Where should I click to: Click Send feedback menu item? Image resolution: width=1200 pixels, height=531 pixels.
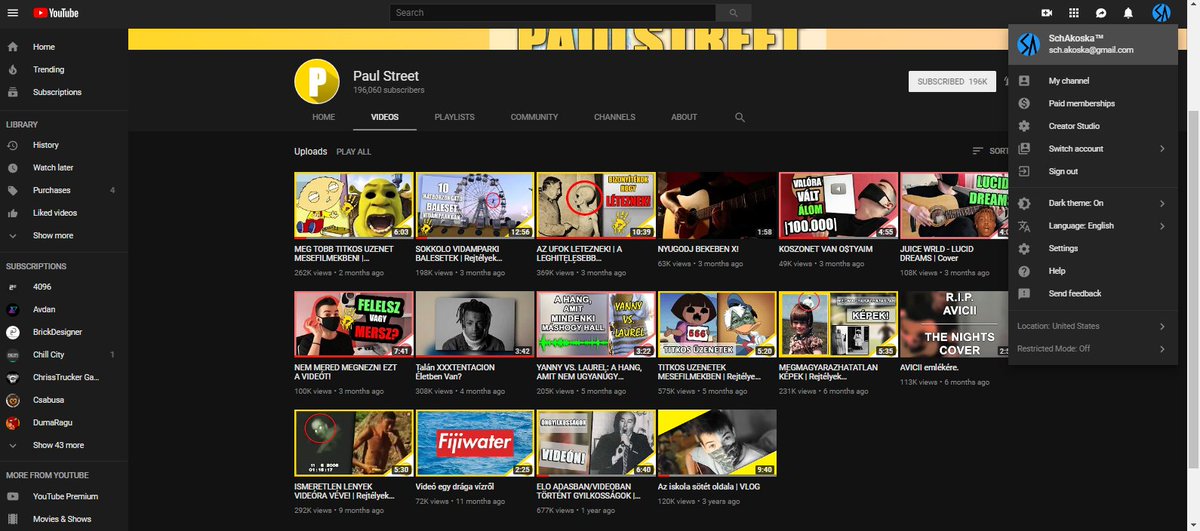click(x=1093, y=294)
